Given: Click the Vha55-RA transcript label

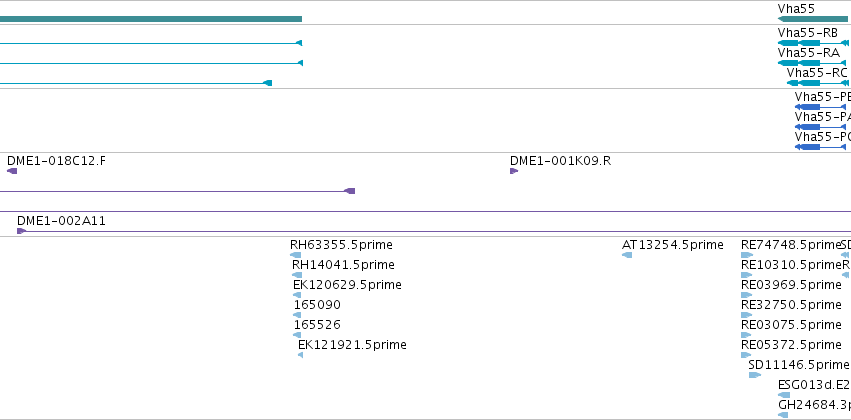Looking at the screenshot, I should (x=809, y=53).
